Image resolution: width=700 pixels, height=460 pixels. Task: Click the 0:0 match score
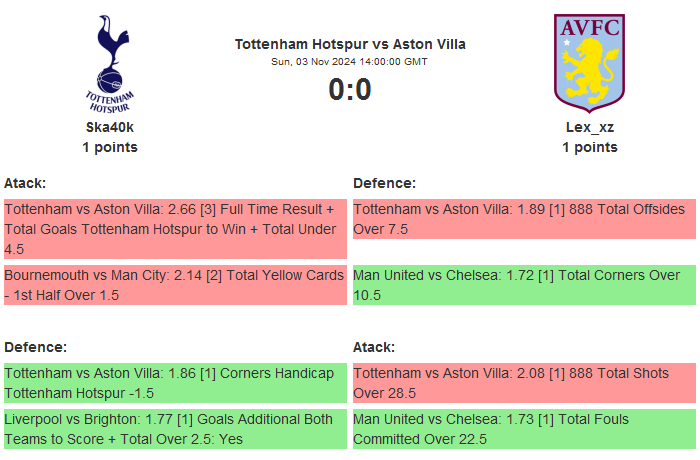[350, 90]
